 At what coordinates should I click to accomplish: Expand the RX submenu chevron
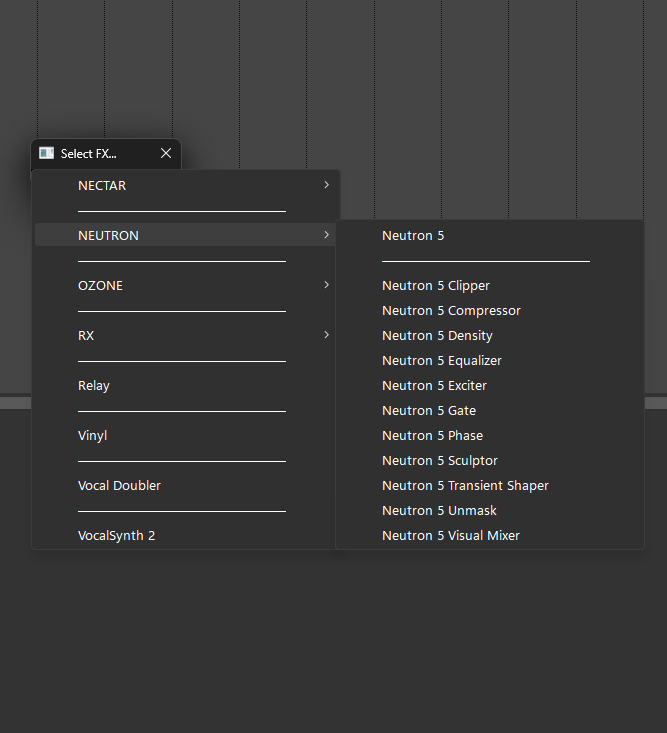[x=326, y=335]
